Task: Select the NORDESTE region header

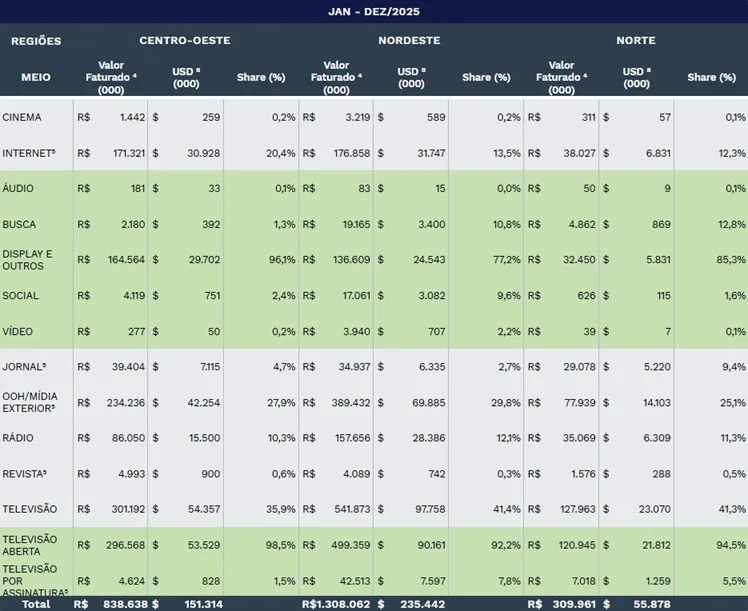Action: click(409, 41)
